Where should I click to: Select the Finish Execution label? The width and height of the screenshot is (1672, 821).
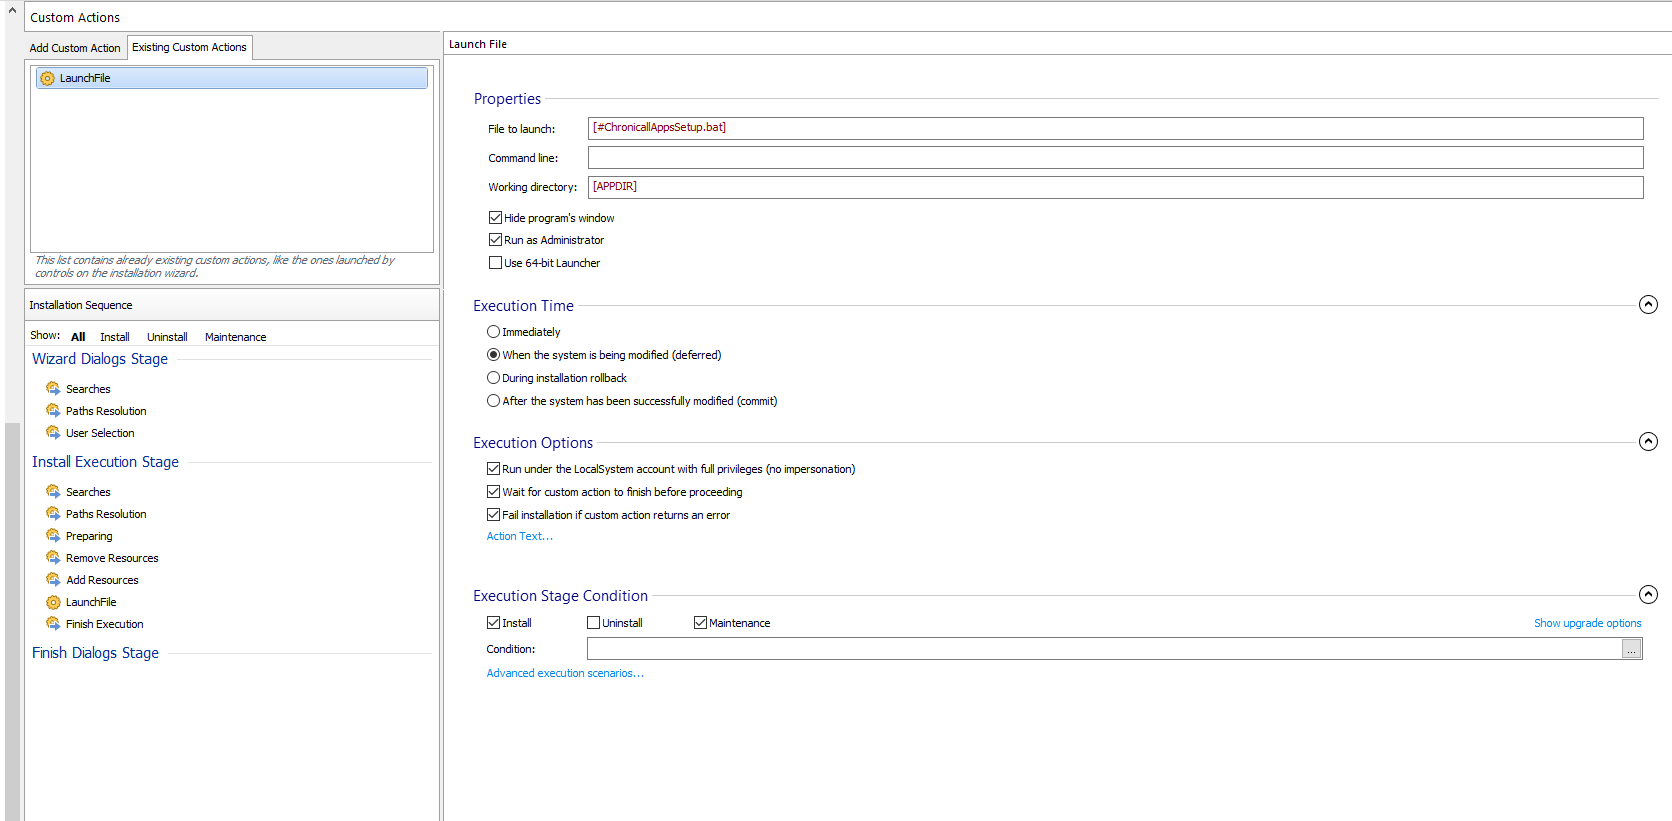click(x=105, y=624)
